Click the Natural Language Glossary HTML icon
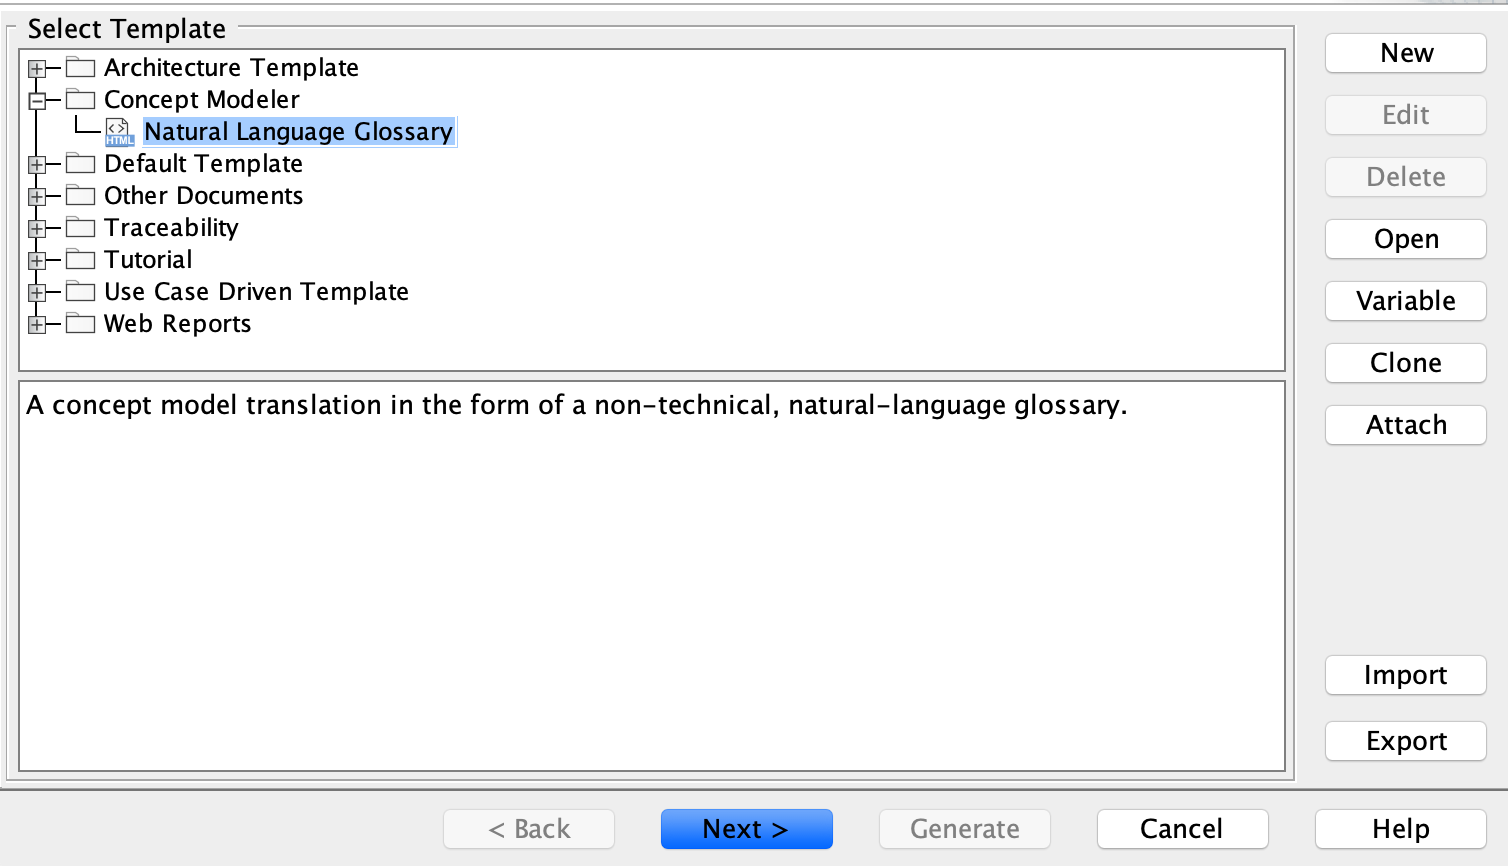The image size is (1508, 866). click(x=119, y=132)
